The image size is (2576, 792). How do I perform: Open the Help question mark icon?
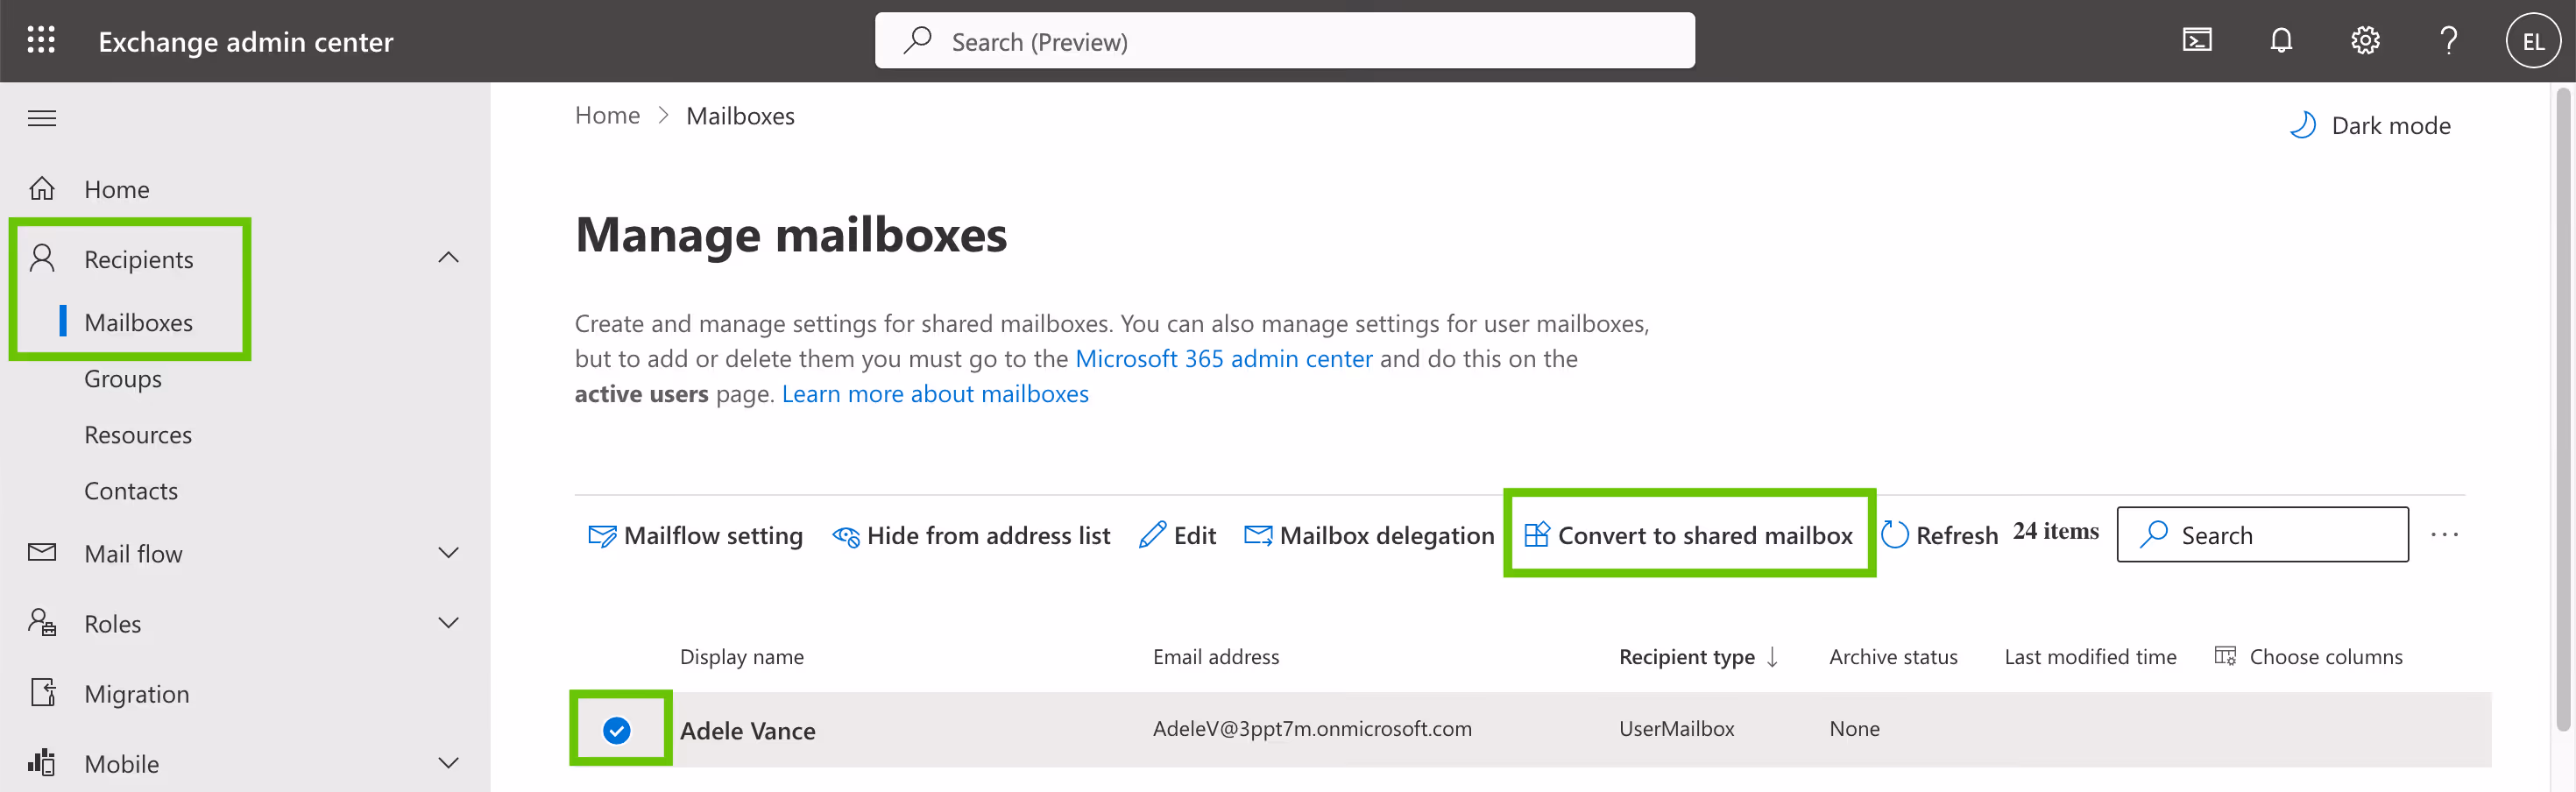pyautogui.click(x=2448, y=40)
